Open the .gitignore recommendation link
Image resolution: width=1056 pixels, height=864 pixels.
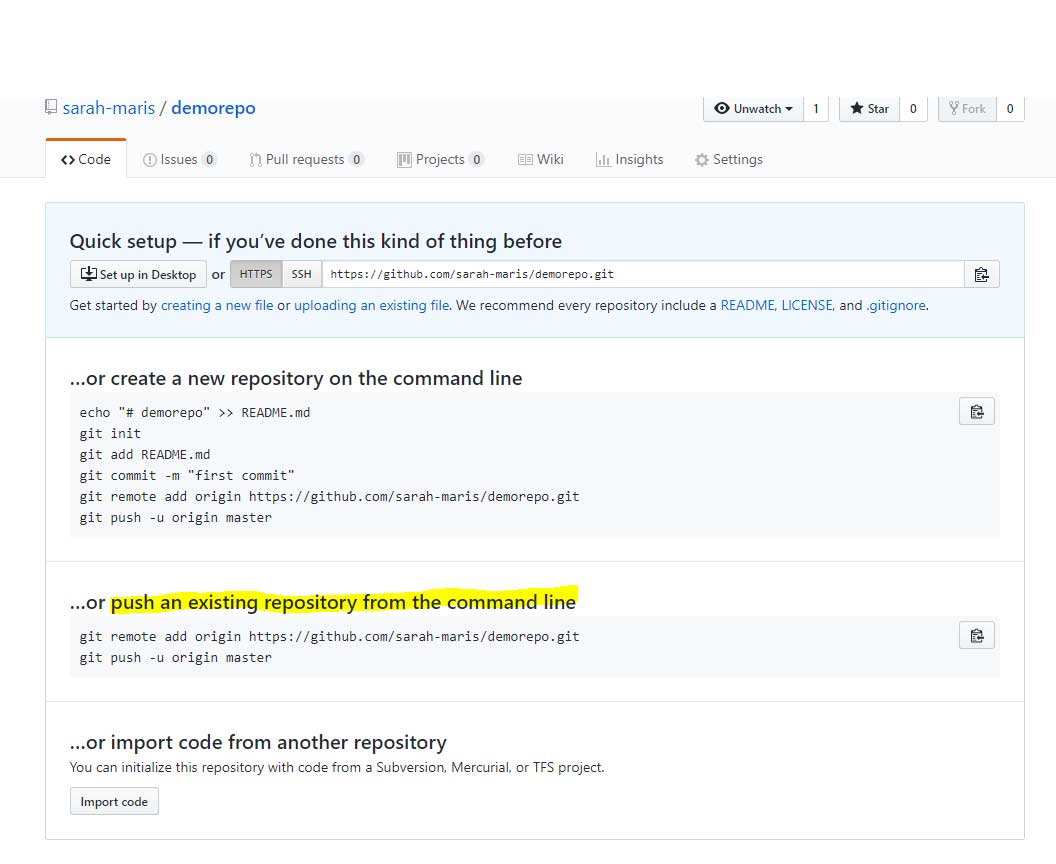pyautogui.click(x=896, y=305)
